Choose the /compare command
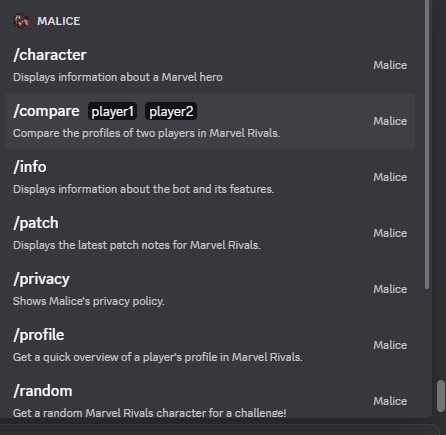446x435 pixels. pyautogui.click(x=210, y=121)
